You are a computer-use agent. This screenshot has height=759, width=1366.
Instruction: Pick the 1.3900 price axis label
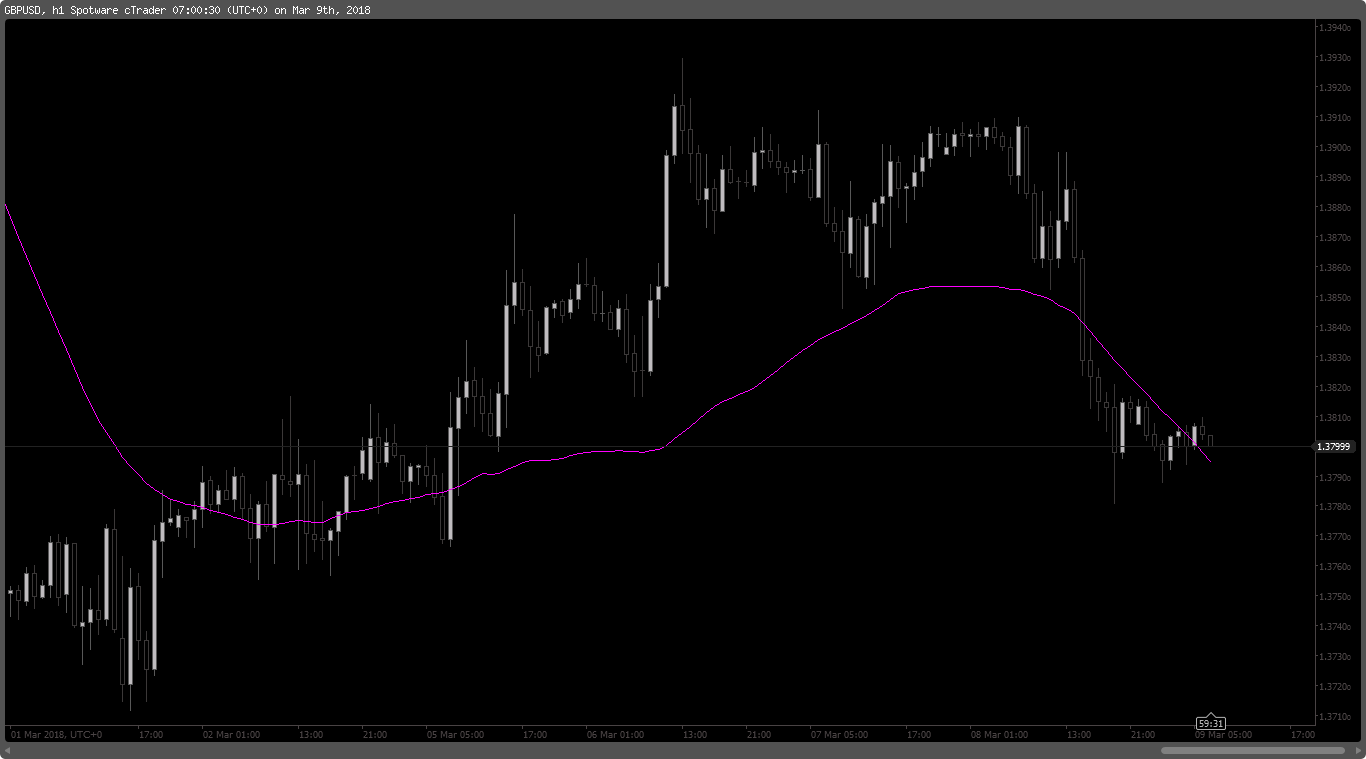pos(1335,148)
